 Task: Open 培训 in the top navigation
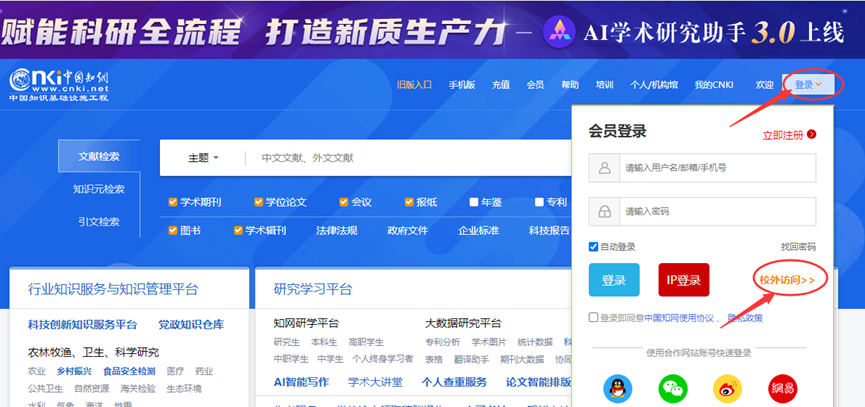[x=605, y=85]
